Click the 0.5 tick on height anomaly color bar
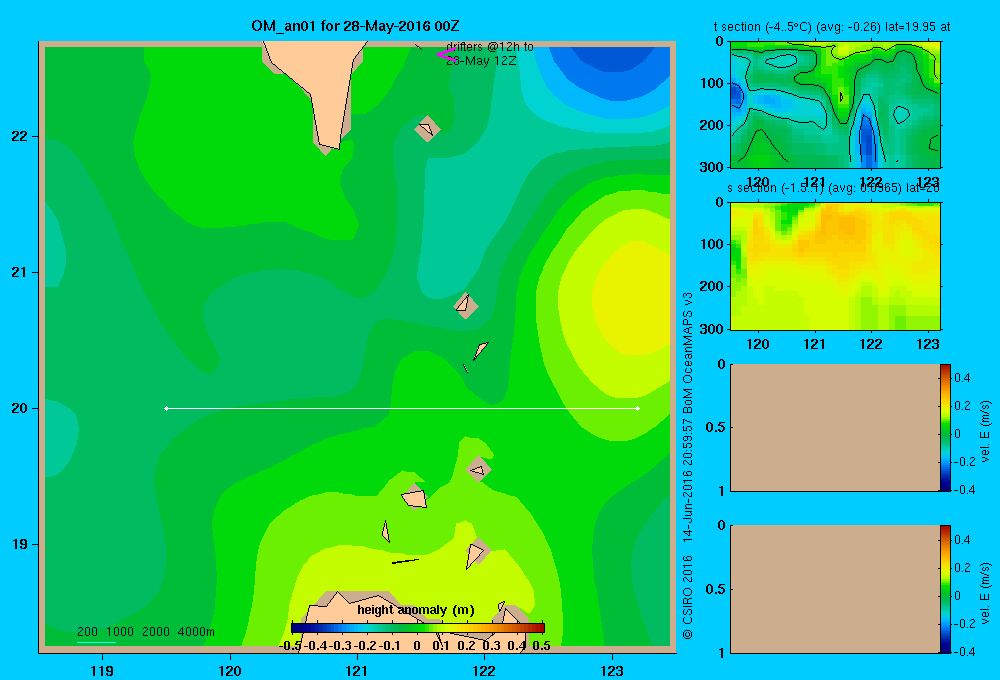Image resolution: width=1000 pixels, height=680 pixels. pyautogui.click(x=541, y=646)
